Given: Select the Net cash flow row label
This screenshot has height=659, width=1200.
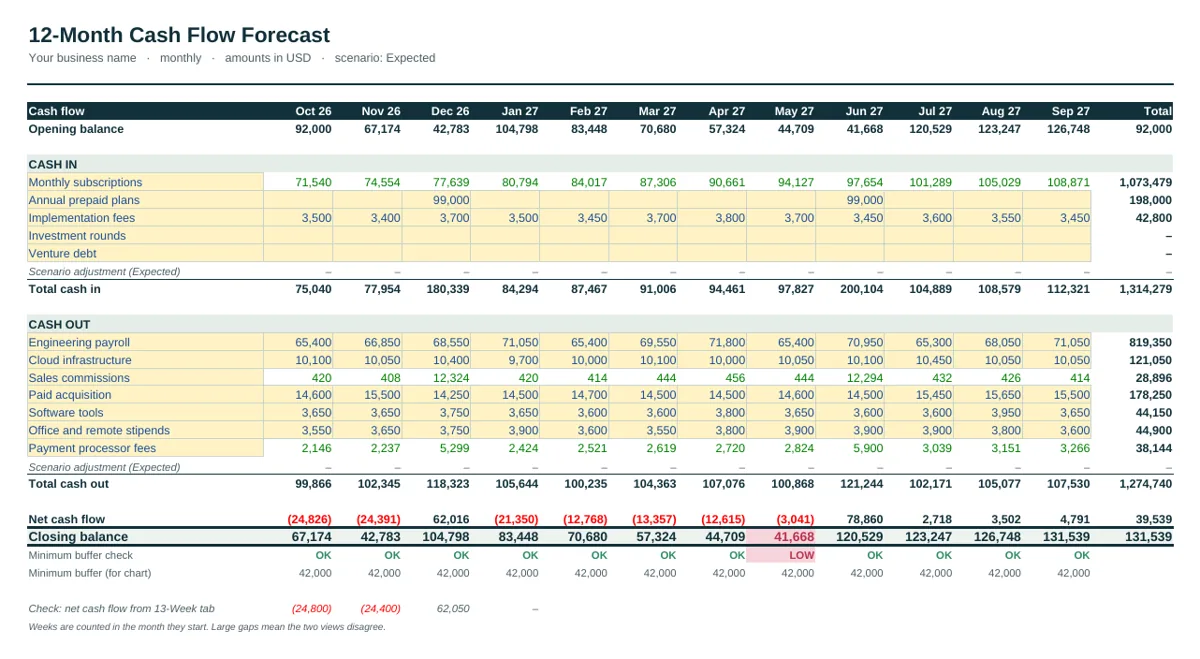Looking at the screenshot, I should point(66,519).
